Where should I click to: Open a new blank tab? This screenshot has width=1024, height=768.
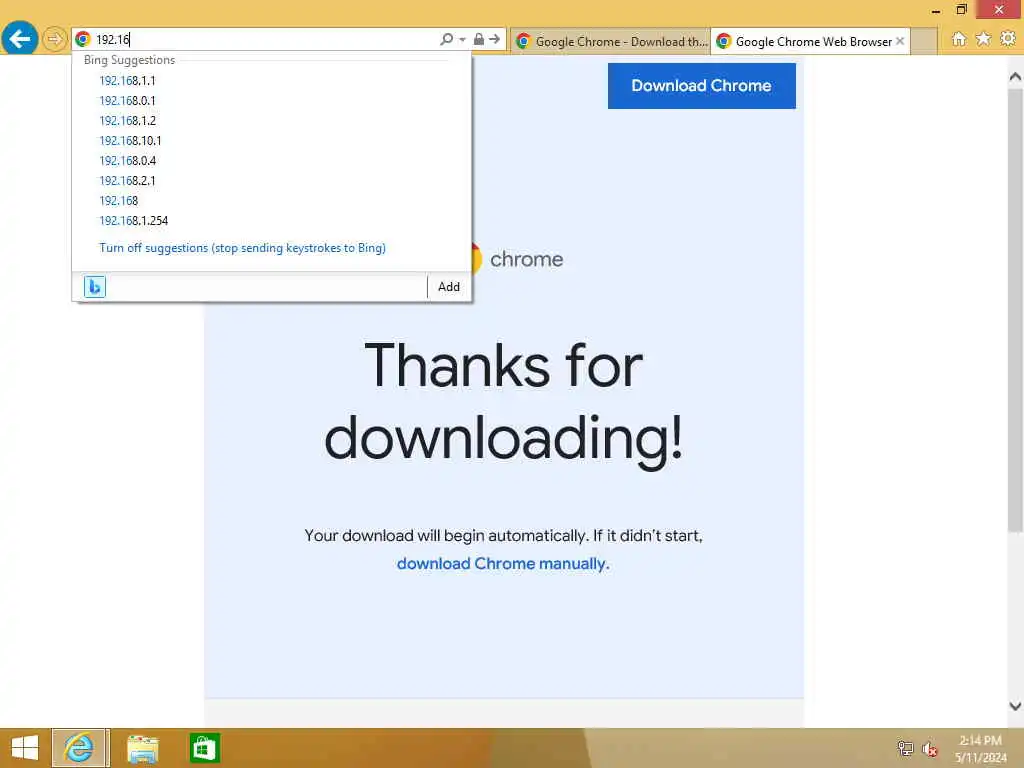pos(923,42)
